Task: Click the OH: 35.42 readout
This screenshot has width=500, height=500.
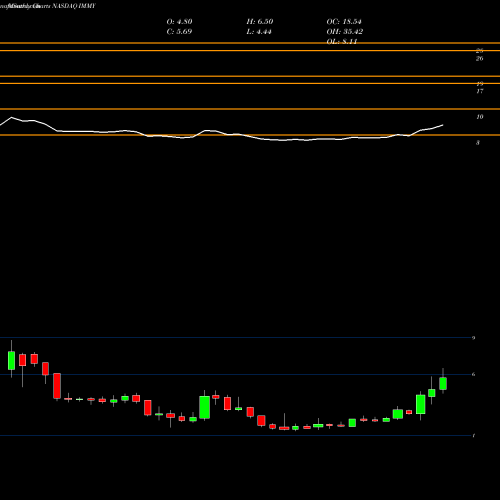Action: [345, 32]
